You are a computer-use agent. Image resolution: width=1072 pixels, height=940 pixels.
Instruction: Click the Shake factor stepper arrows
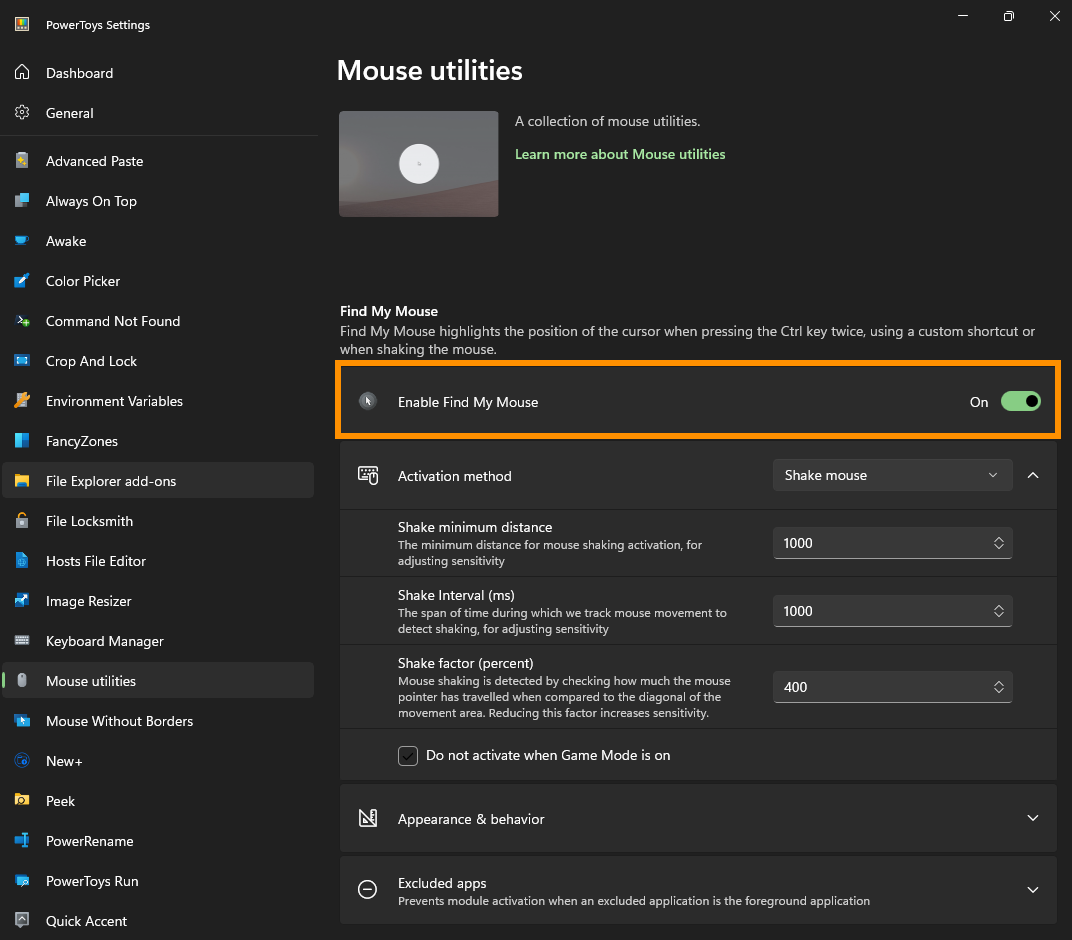[998, 687]
